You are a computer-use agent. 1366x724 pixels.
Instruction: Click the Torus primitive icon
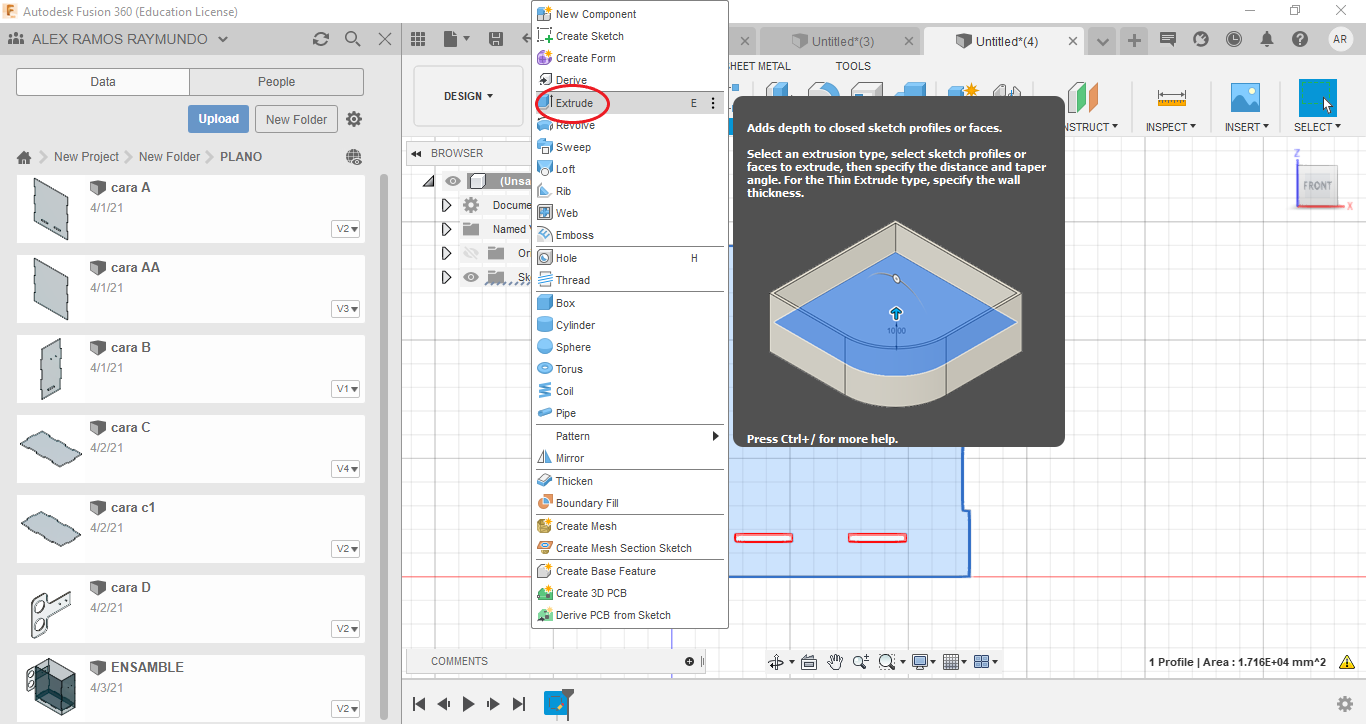[545, 369]
